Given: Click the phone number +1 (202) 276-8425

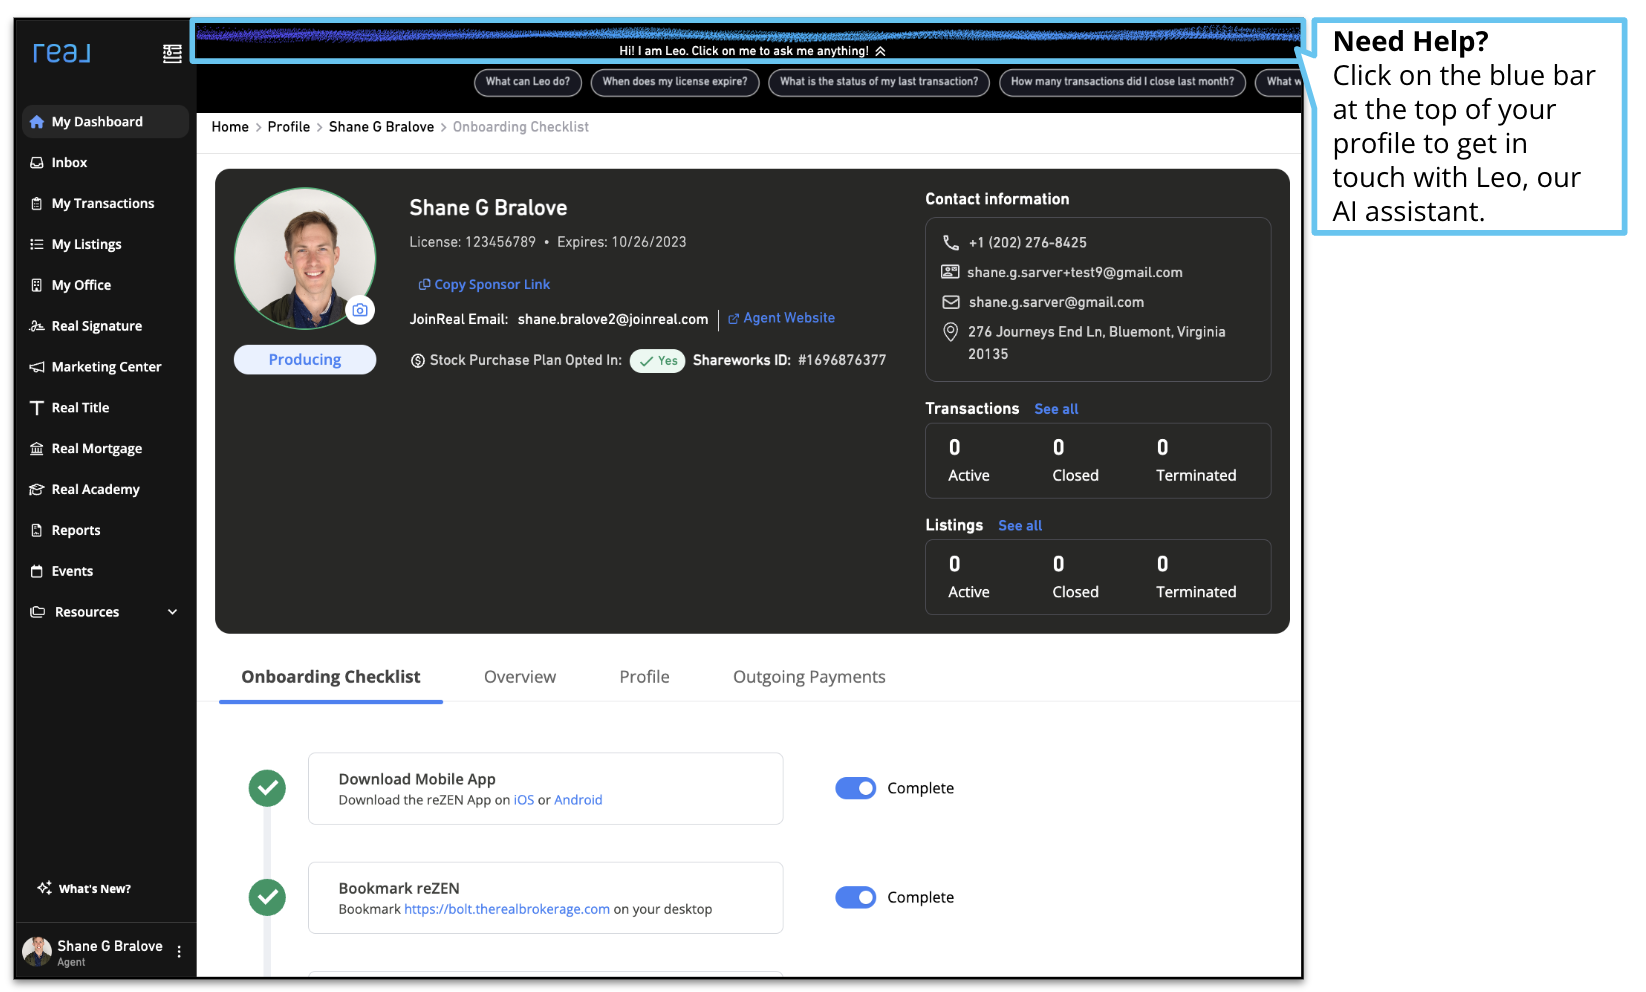Looking at the screenshot, I should pos(1027,243).
